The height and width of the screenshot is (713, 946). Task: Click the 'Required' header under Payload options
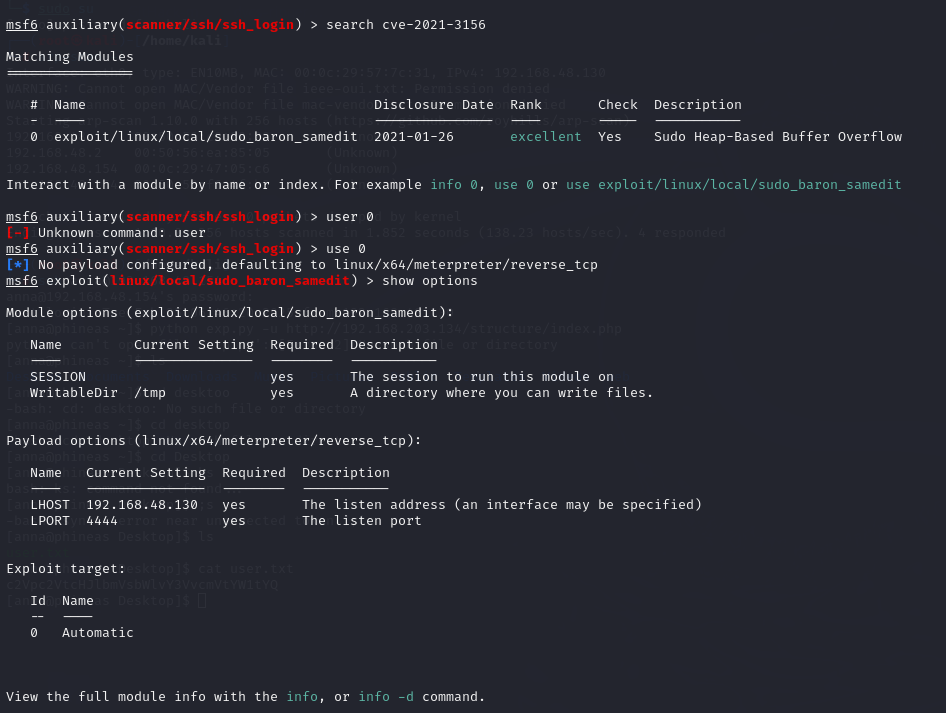(x=253, y=473)
